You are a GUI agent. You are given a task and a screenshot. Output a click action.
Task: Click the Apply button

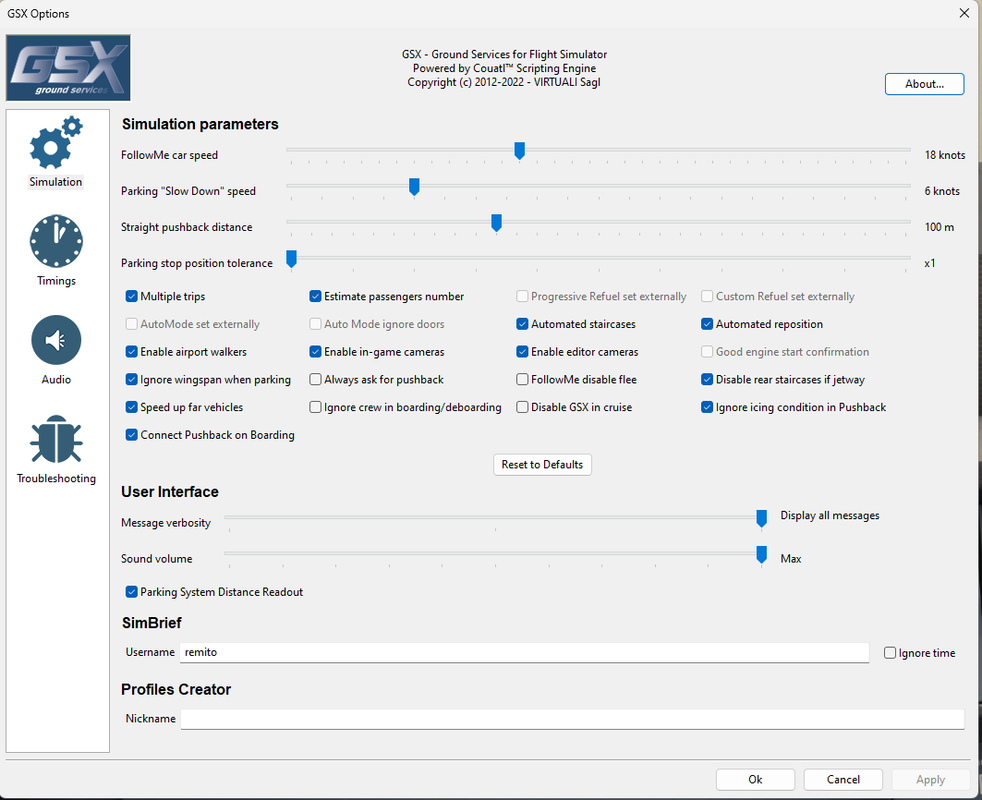(930, 779)
